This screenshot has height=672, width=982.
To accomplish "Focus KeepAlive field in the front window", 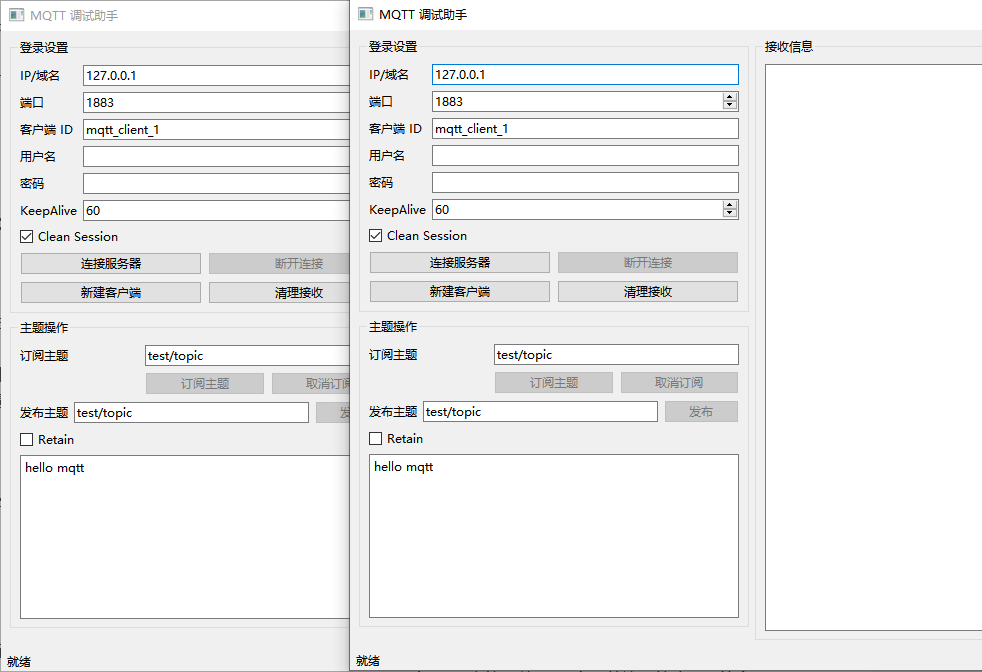I will 577,210.
